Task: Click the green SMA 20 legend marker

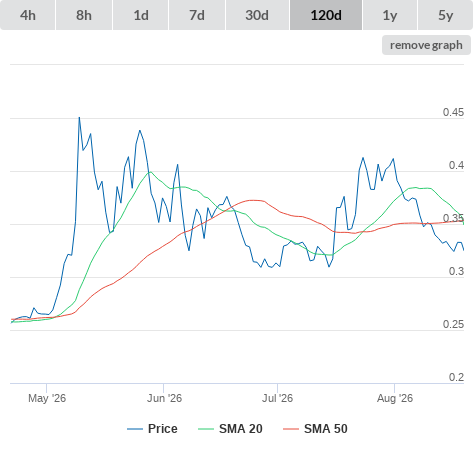Action: click(x=206, y=429)
